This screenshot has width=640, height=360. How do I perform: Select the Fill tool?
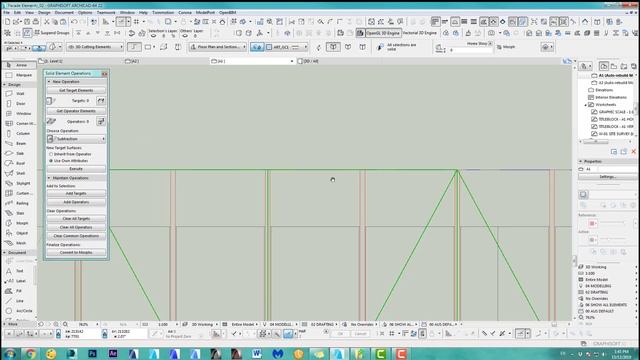point(19,291)
